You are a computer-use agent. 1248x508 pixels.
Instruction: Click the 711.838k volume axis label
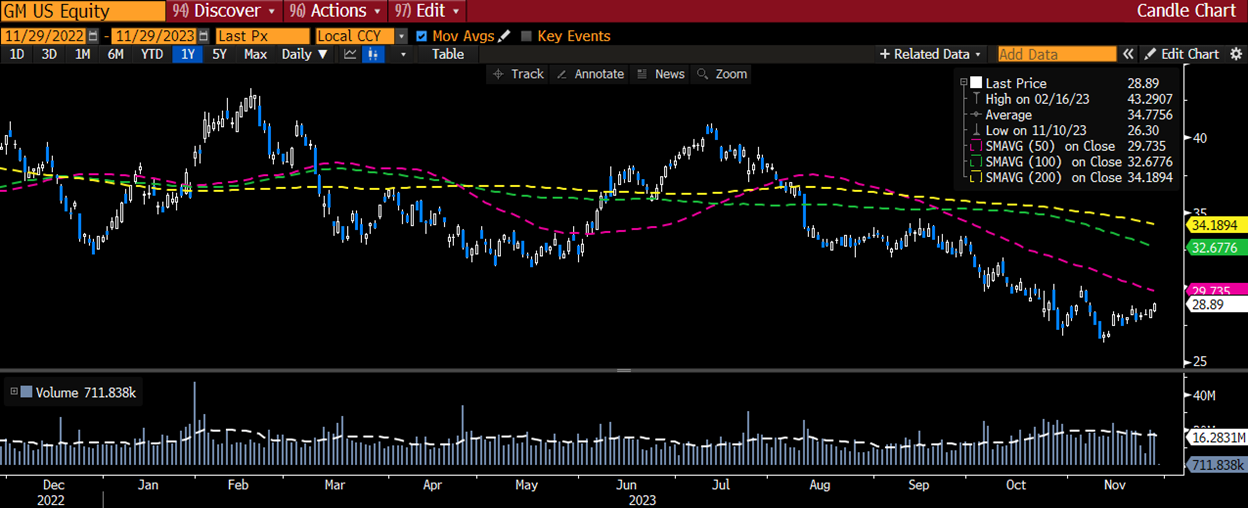(1216, 465)
